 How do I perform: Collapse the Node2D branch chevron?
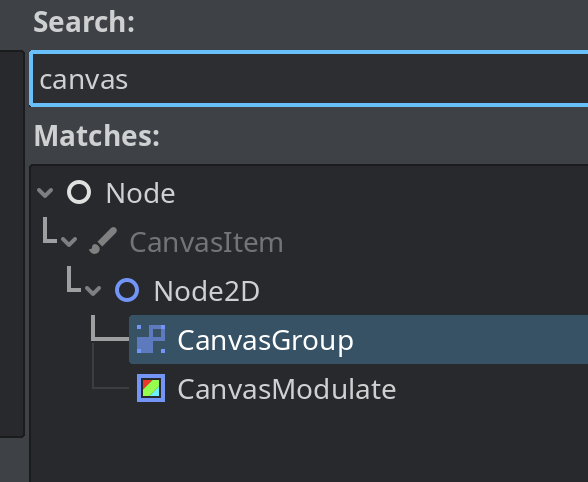tap(93, 290)
